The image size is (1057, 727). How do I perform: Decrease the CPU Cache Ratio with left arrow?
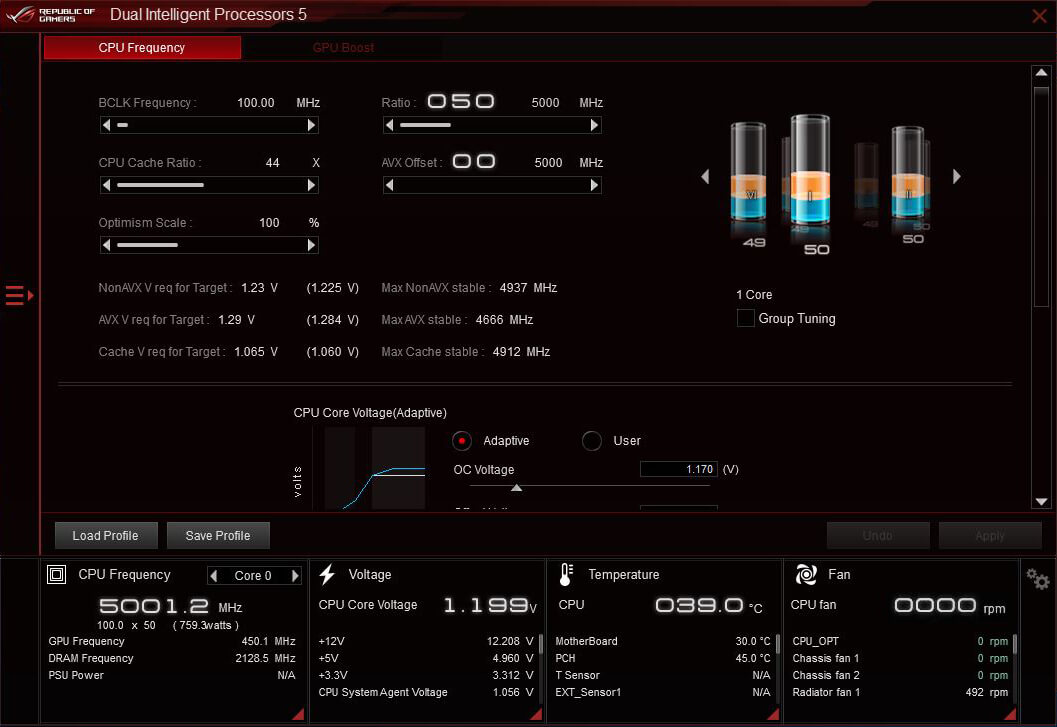tap(106, 185)
